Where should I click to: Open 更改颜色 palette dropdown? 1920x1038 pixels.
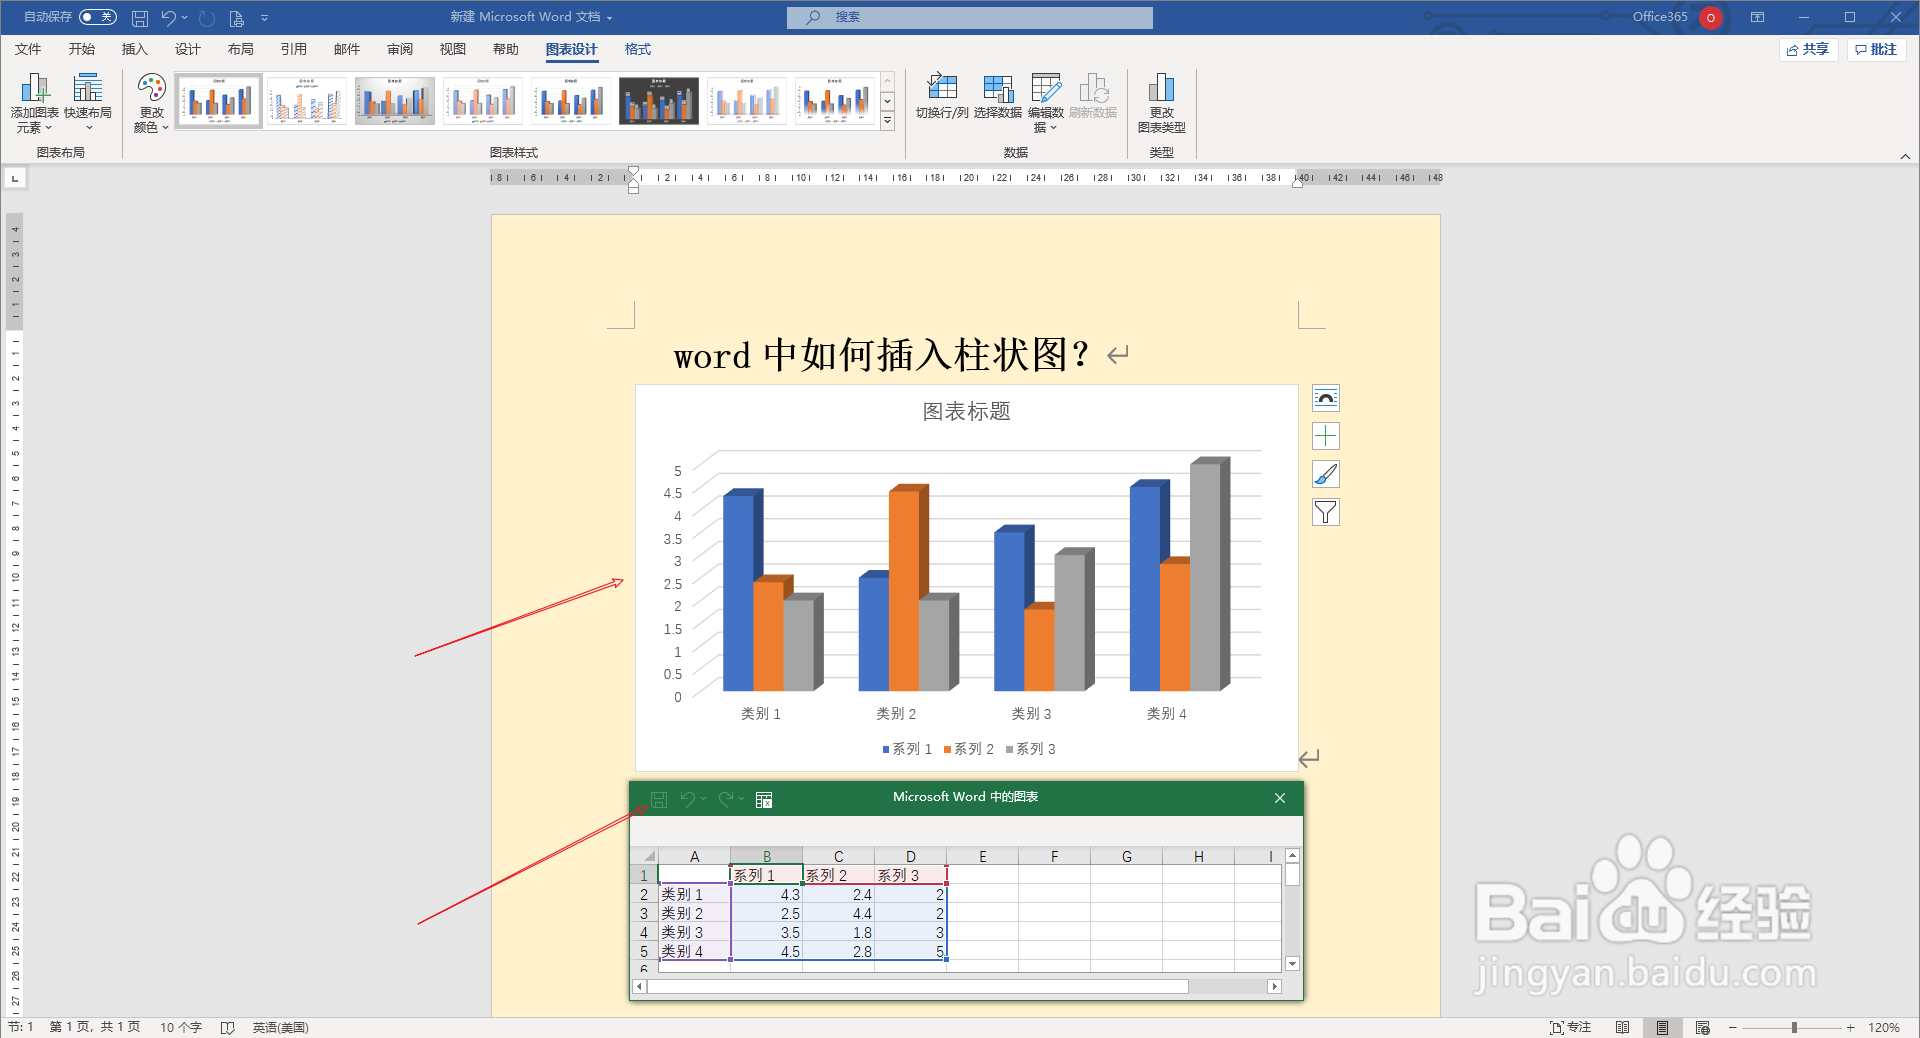152,103
